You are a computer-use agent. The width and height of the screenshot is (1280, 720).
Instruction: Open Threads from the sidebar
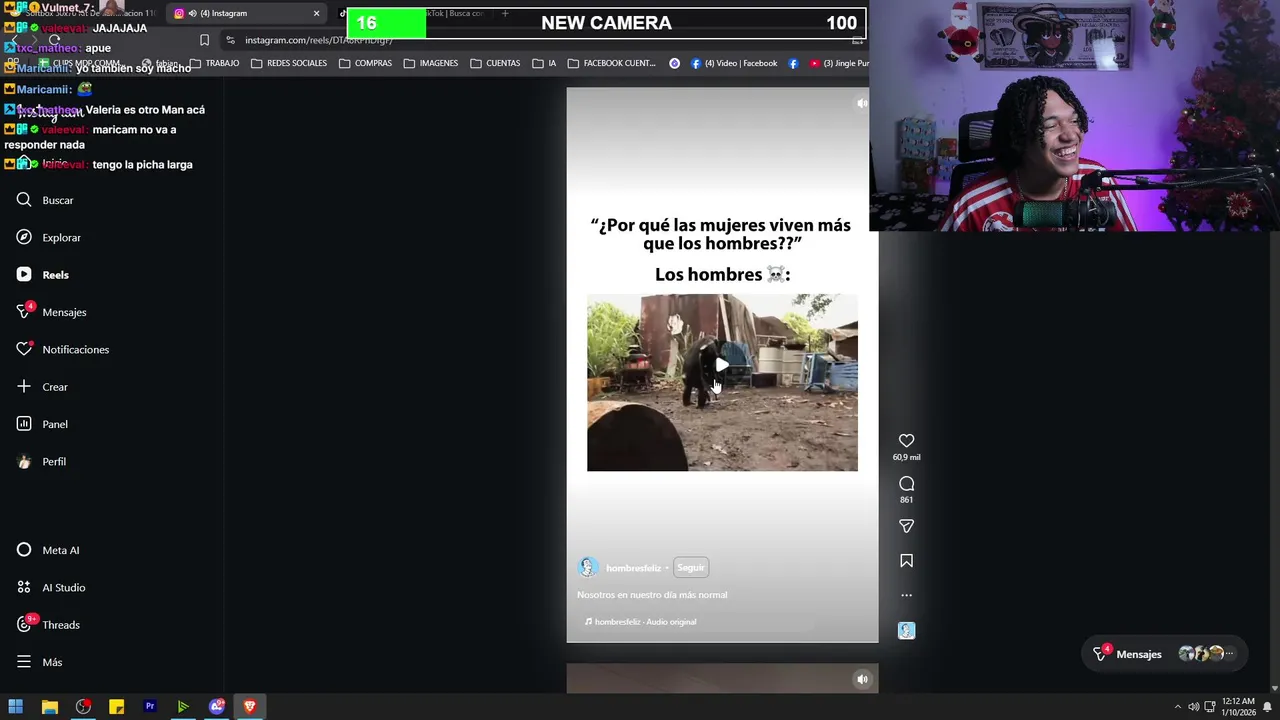(48, 625)
